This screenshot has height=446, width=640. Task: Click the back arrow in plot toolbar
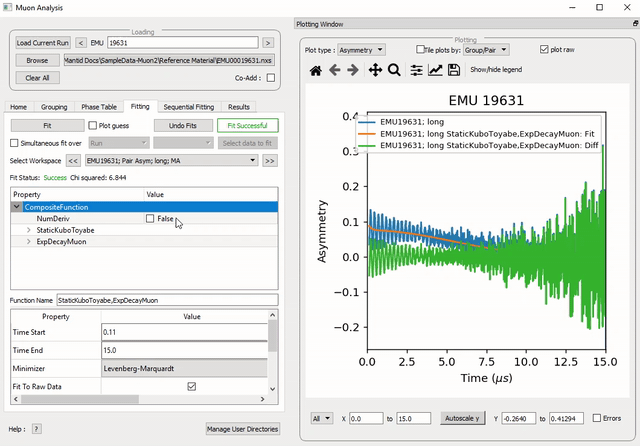pyautogui.click(x=335, y=70)
